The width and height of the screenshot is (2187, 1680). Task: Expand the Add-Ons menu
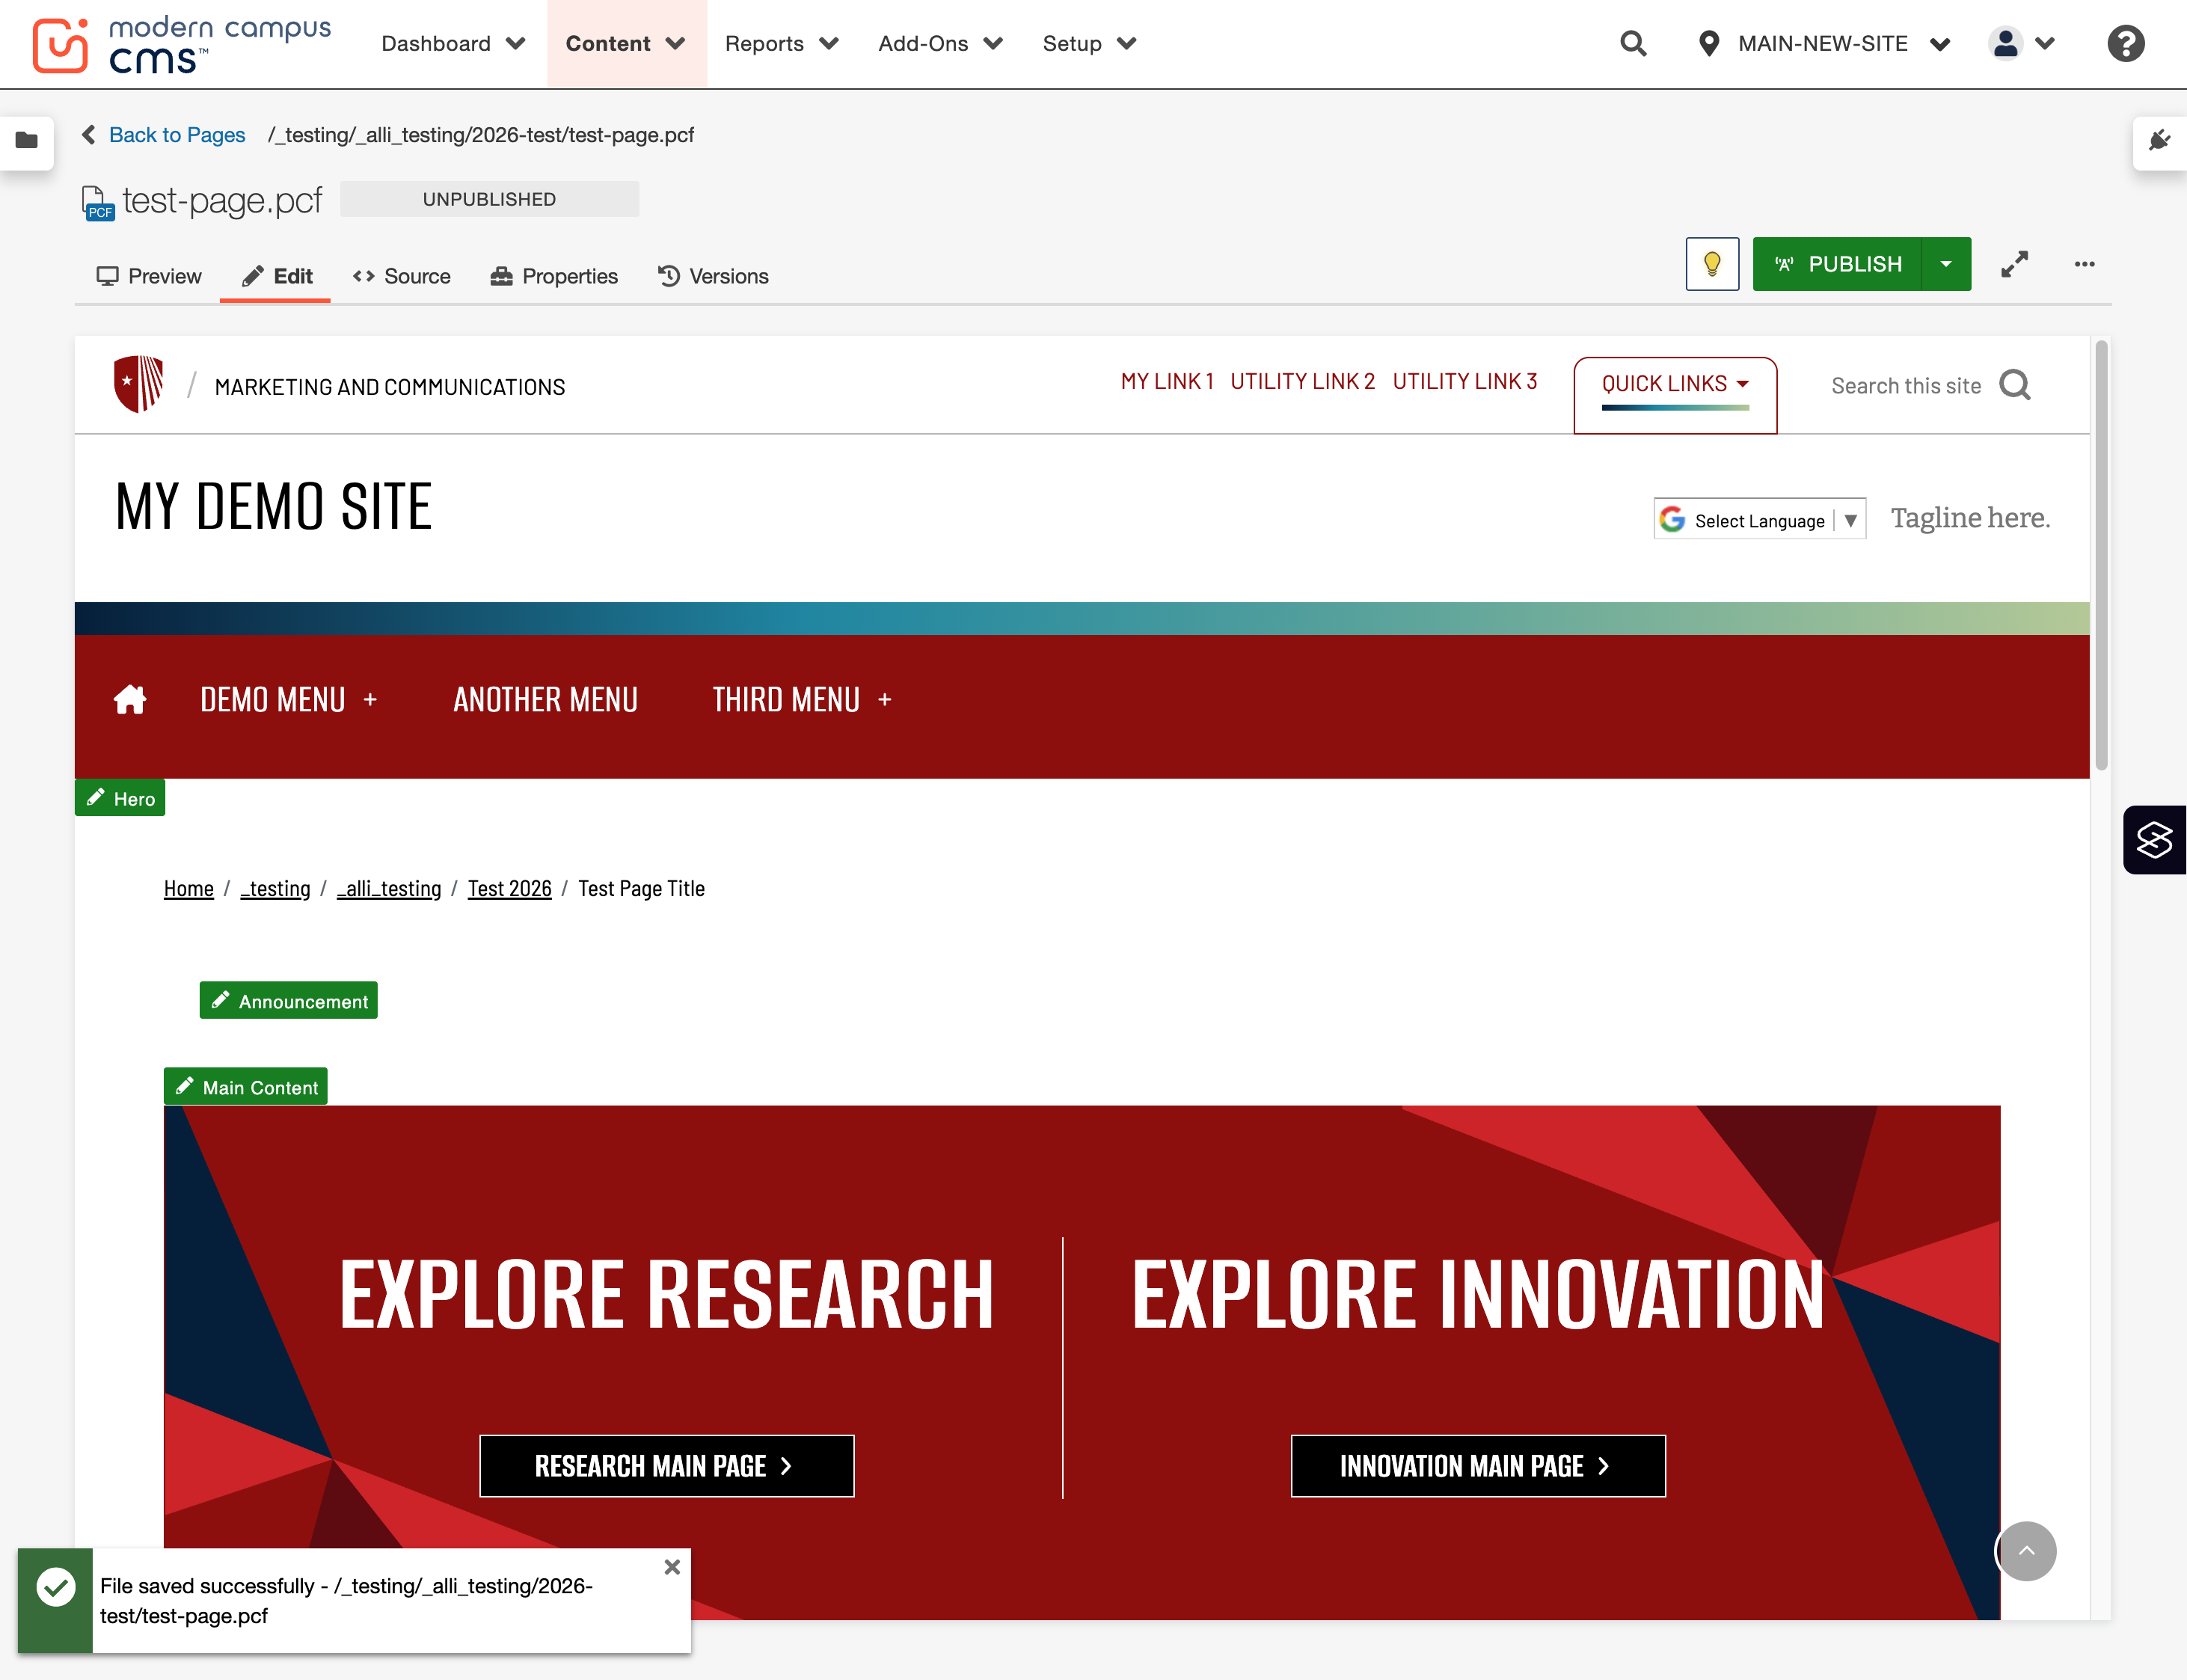[x=940, y=43]
